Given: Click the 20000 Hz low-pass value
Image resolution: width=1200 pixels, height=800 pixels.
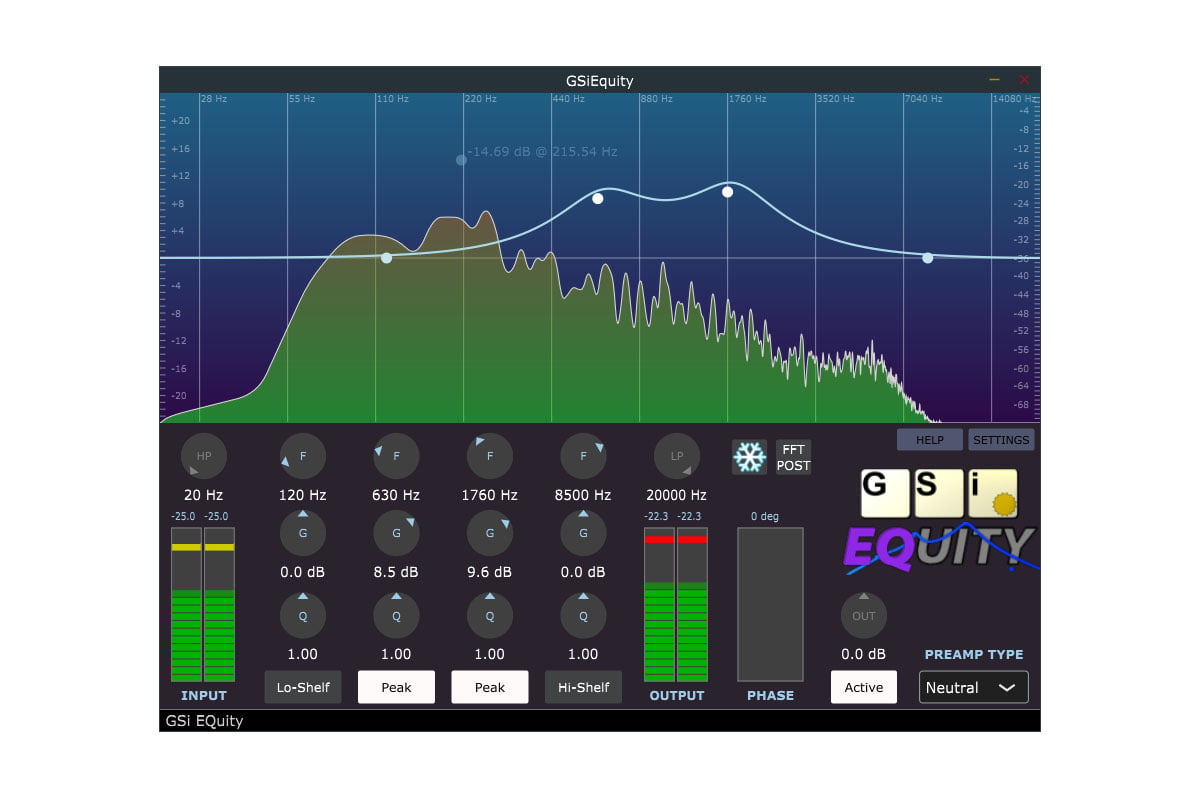Looking at the screenshot, I should 677,495.
